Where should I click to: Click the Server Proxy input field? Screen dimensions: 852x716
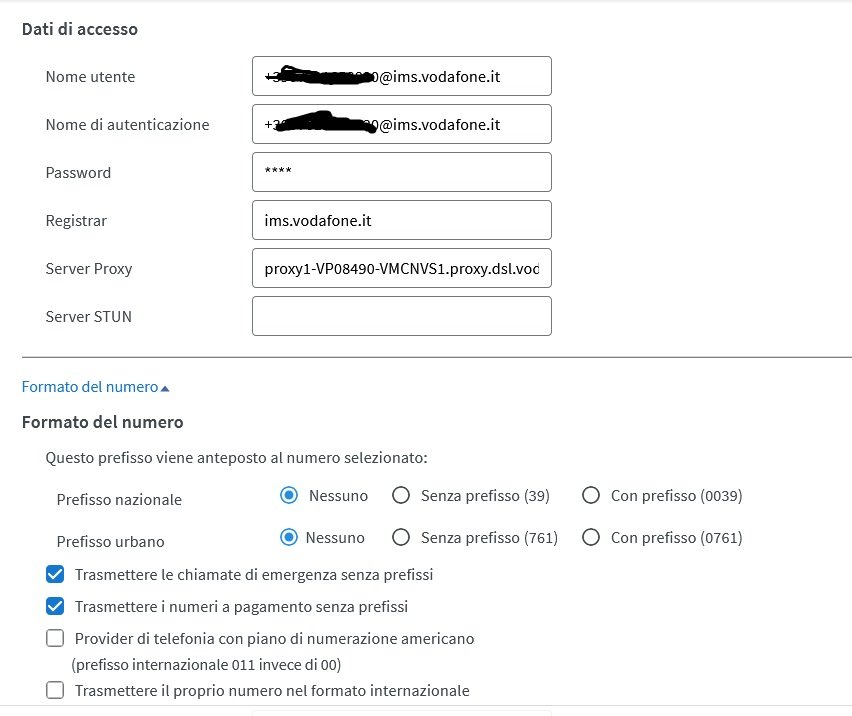point(401,268)
